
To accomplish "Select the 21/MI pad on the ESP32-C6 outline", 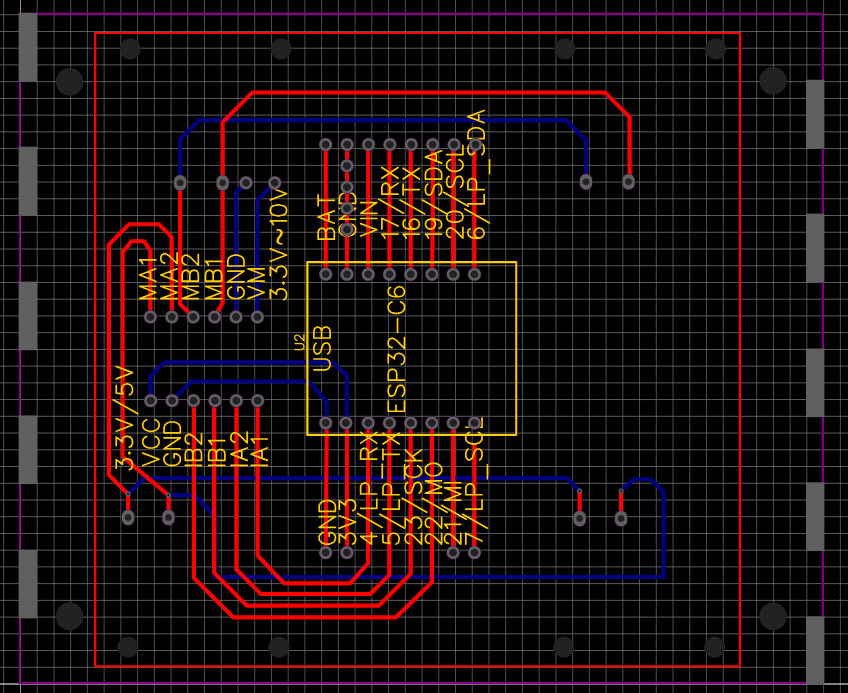I will point(453,423).
